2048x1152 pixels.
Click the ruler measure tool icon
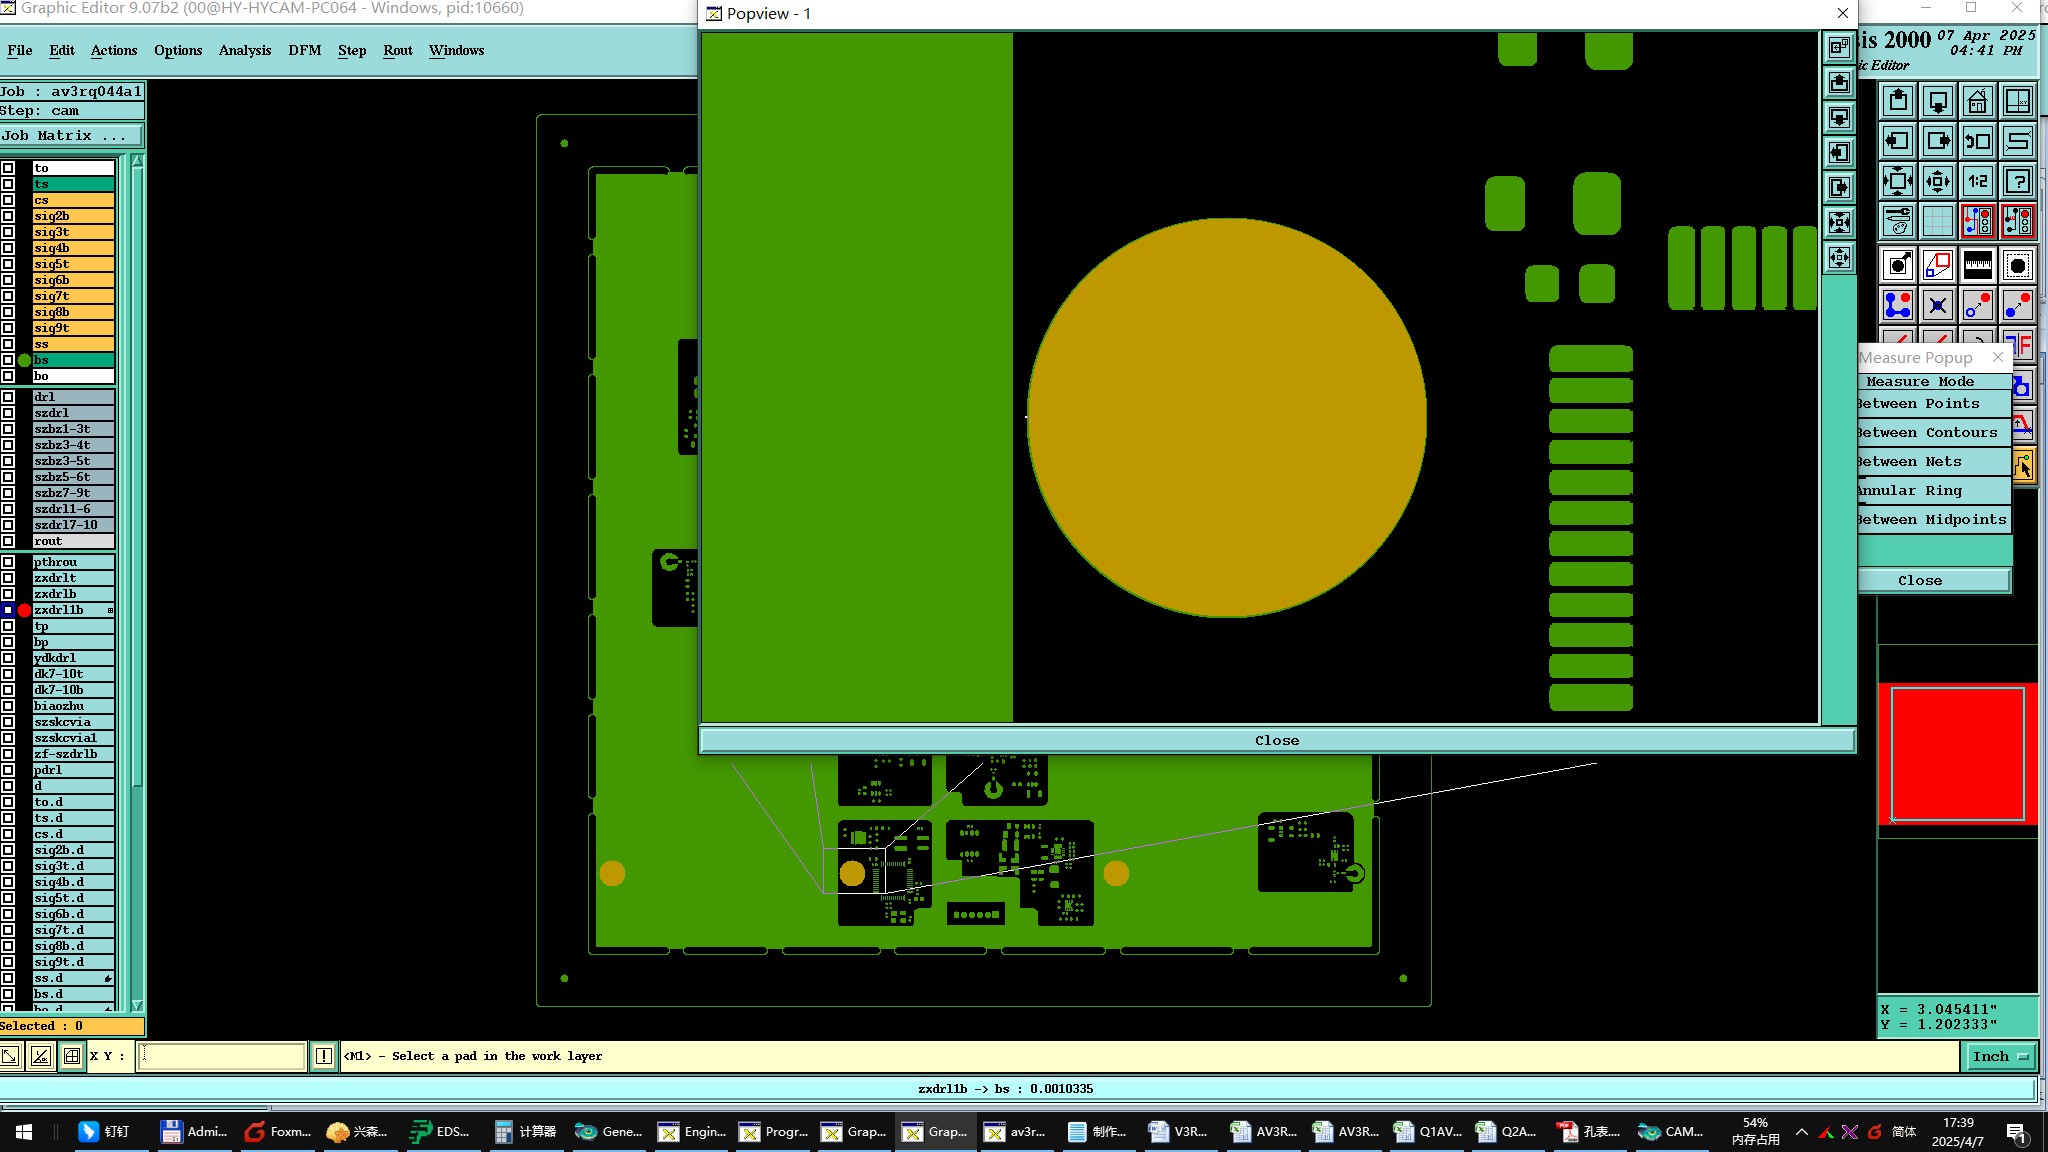1977,265
